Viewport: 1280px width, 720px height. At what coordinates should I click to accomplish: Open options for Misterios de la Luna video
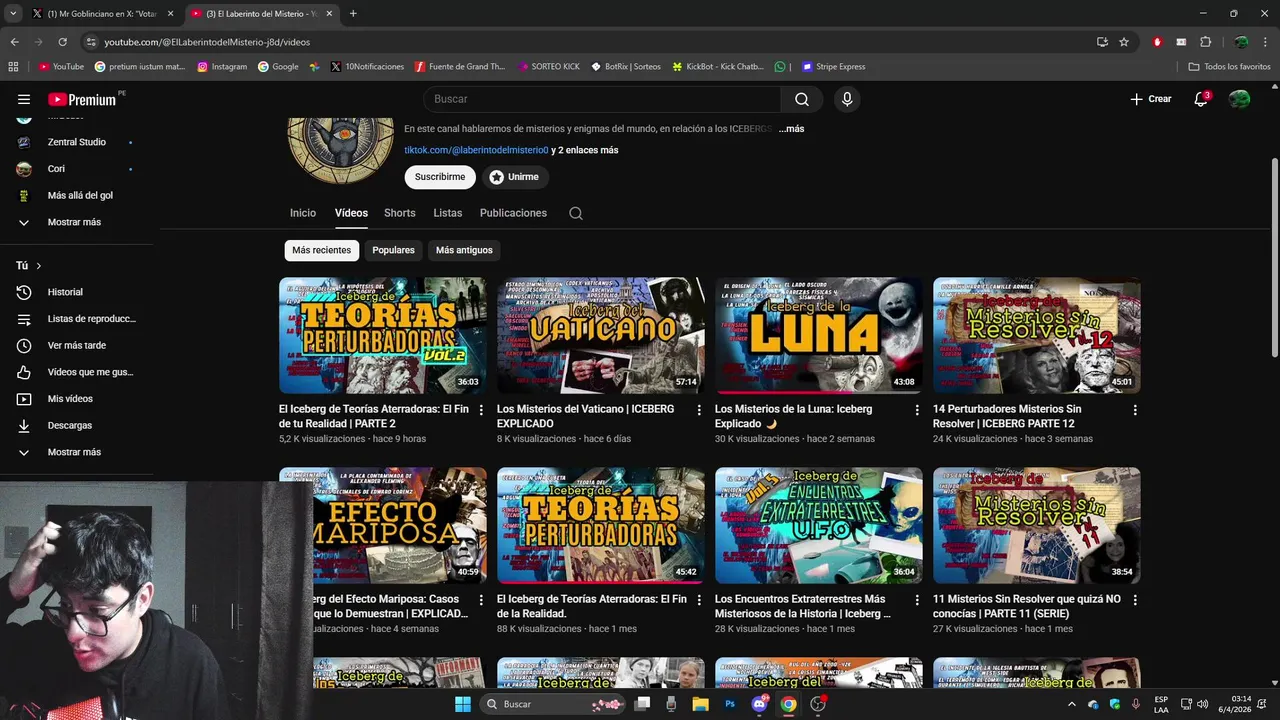917,410
